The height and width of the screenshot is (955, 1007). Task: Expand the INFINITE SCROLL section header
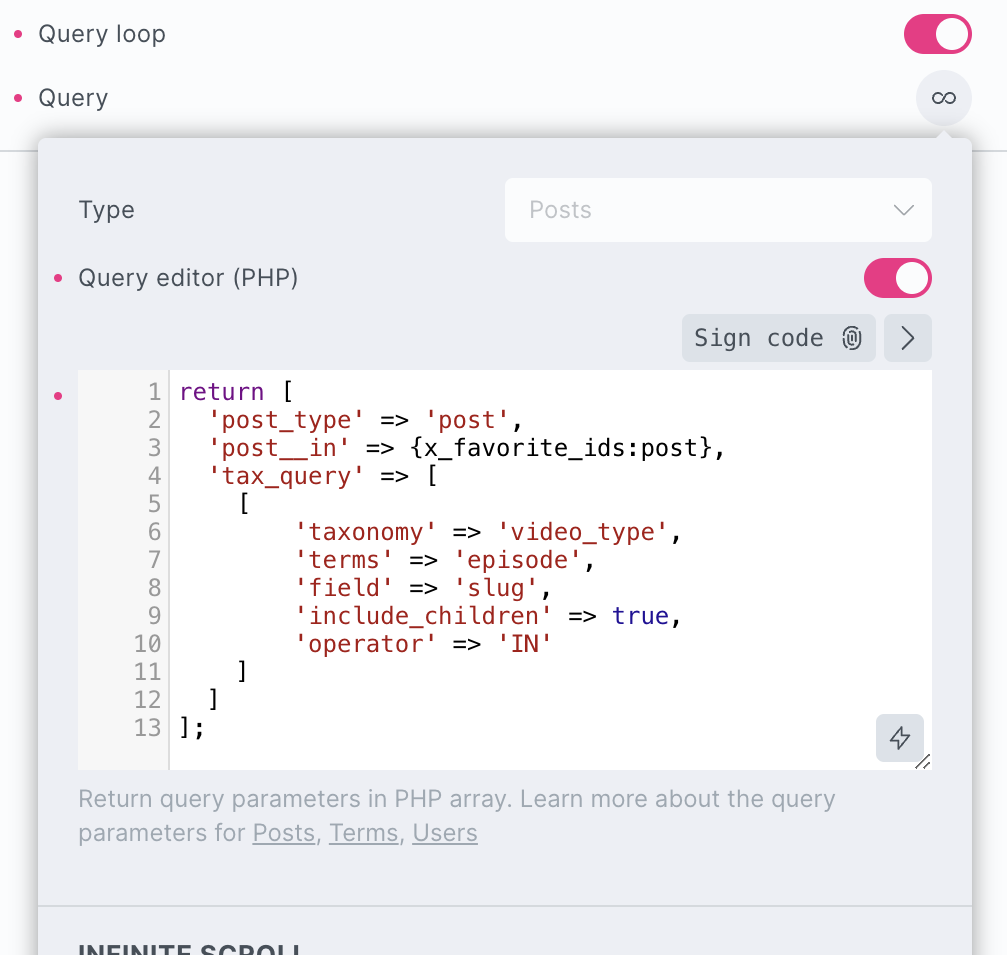coord(190,947)
